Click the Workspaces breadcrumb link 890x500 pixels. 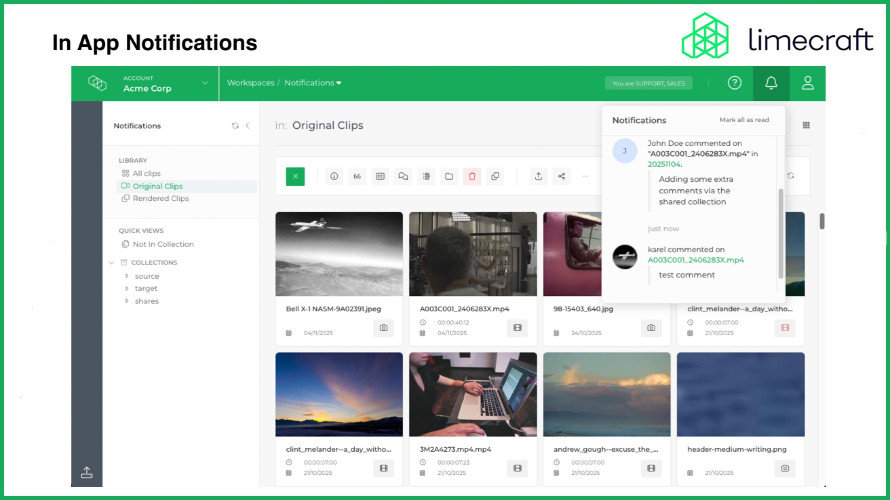(x=250, y=83)
